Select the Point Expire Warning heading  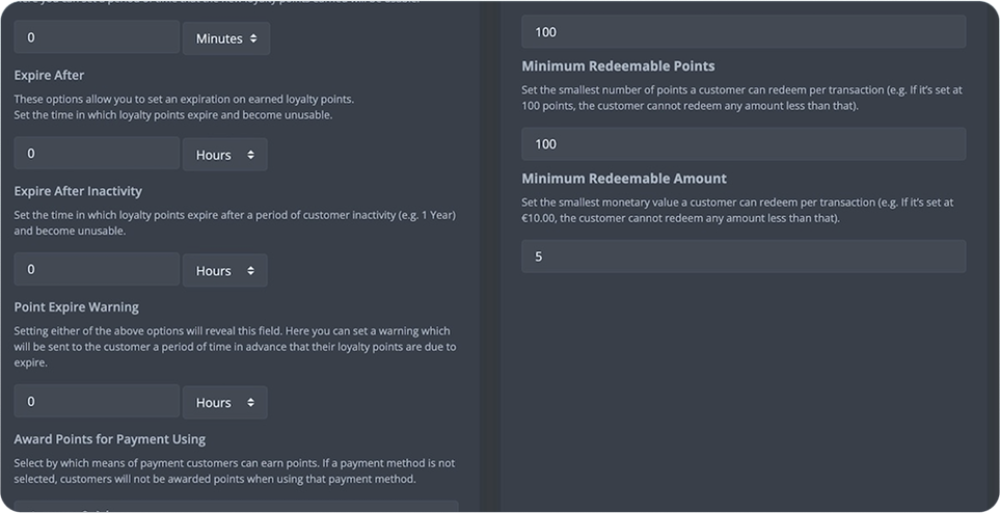[76, 307]
